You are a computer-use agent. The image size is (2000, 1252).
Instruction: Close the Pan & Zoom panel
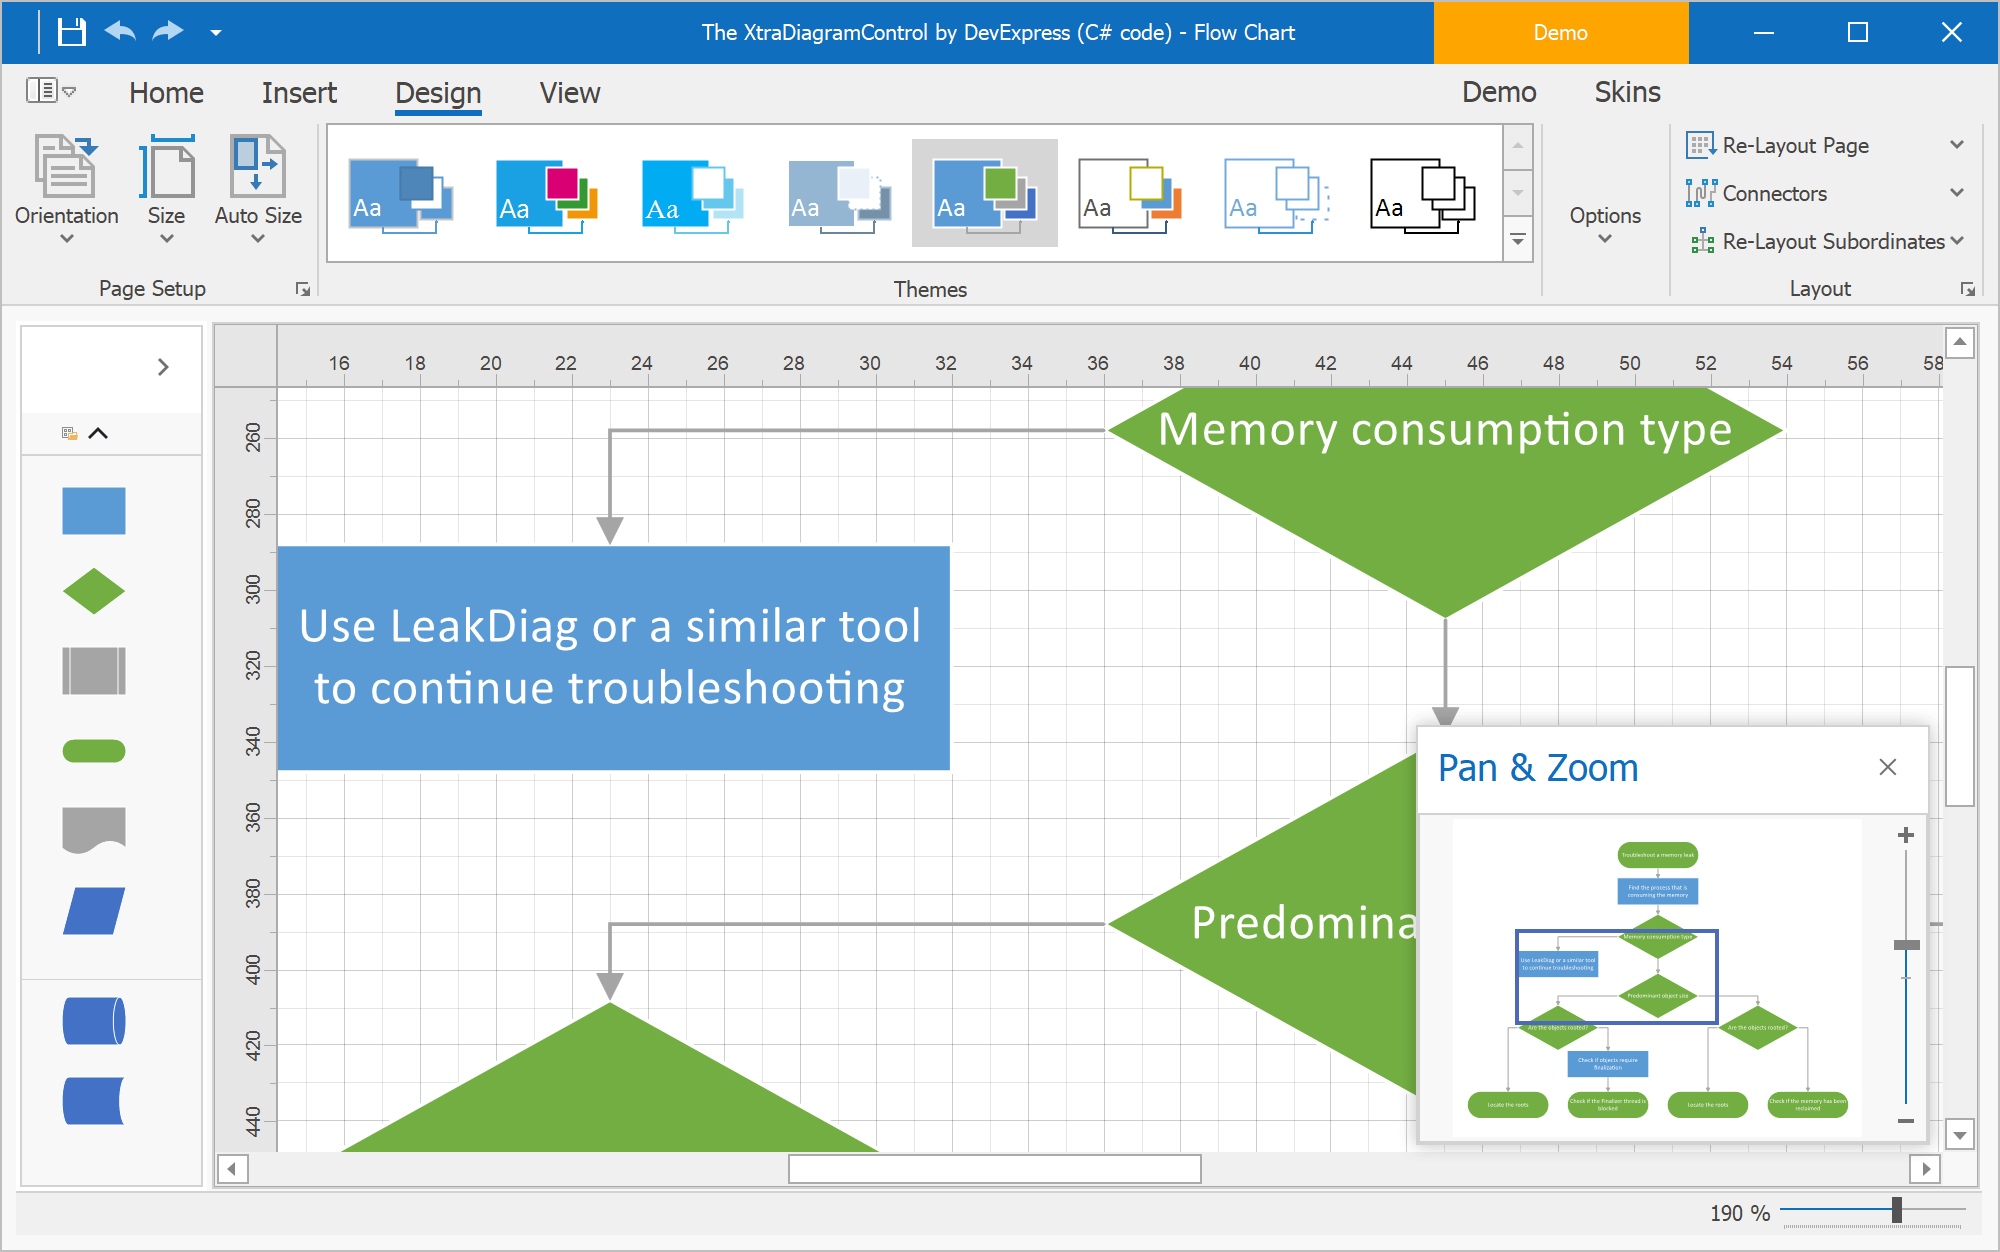tap(1887, 767)
